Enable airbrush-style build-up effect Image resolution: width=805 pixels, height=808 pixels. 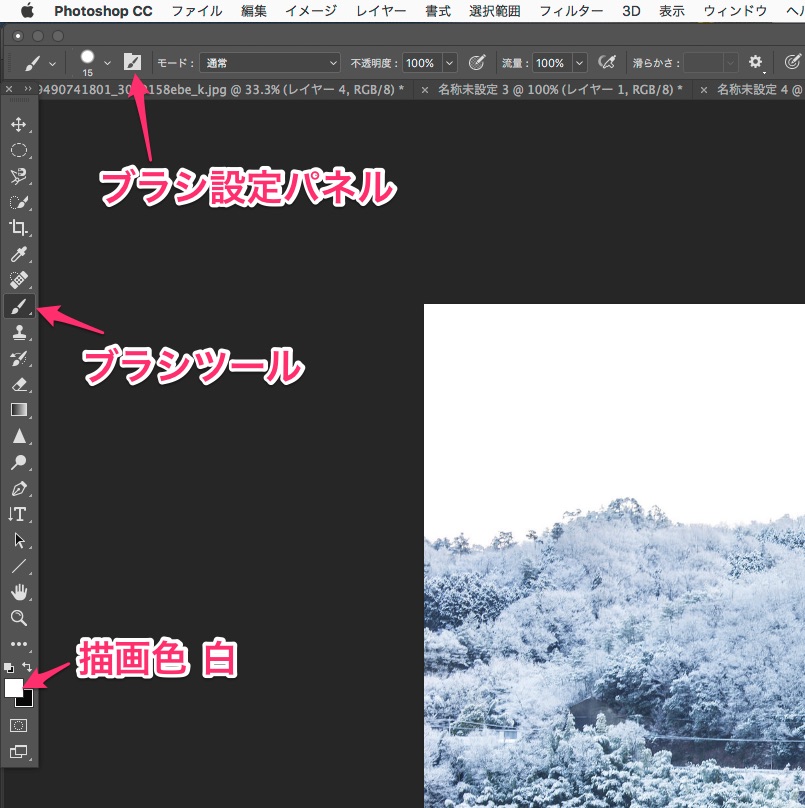point(606,62)
